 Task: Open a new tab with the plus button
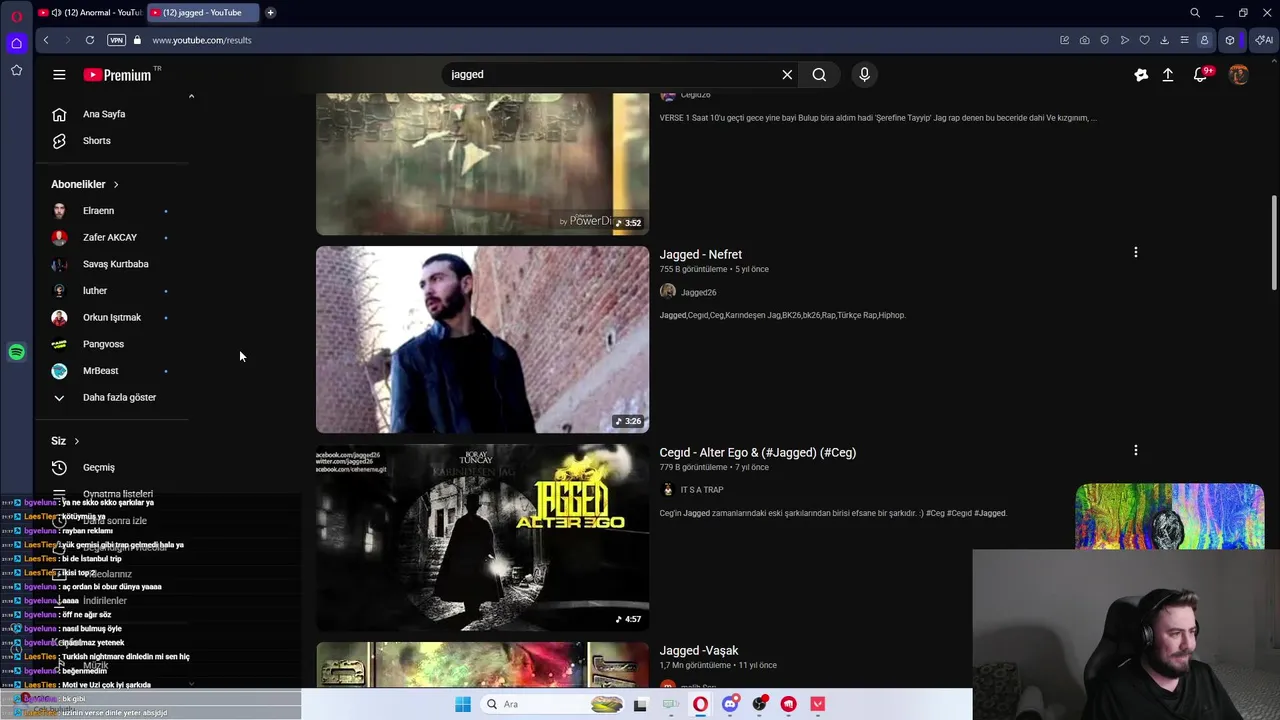tap(270, 13)
